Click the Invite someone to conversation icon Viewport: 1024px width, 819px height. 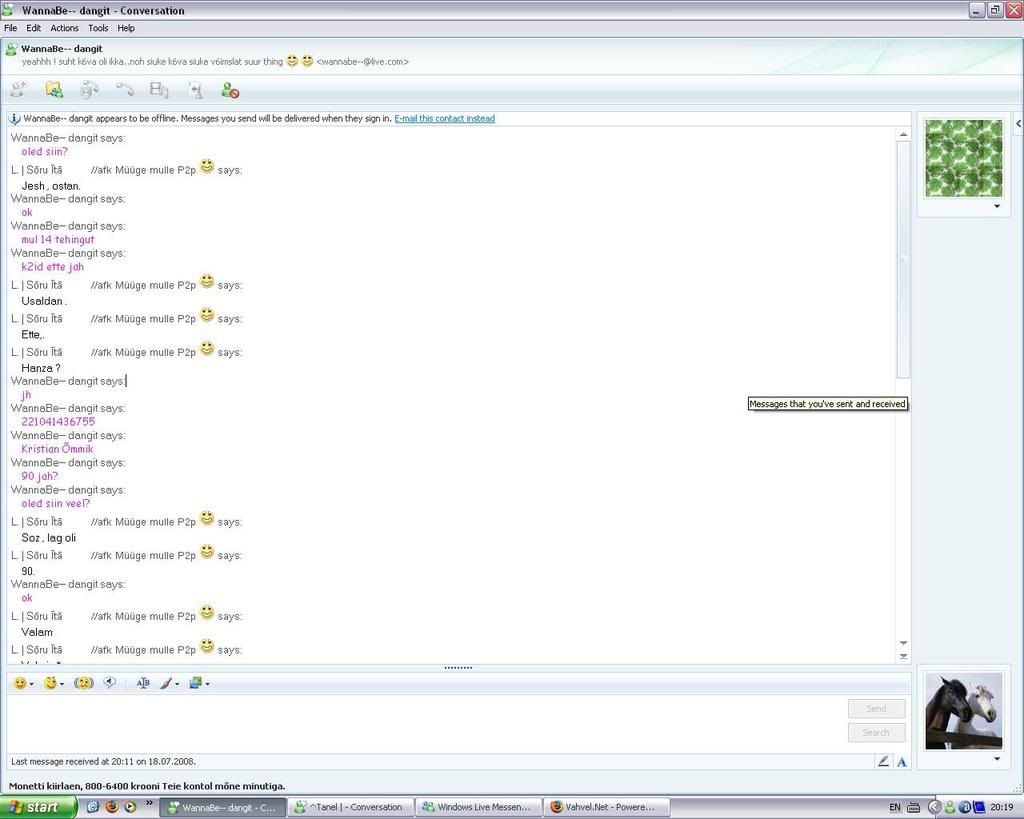18,90
